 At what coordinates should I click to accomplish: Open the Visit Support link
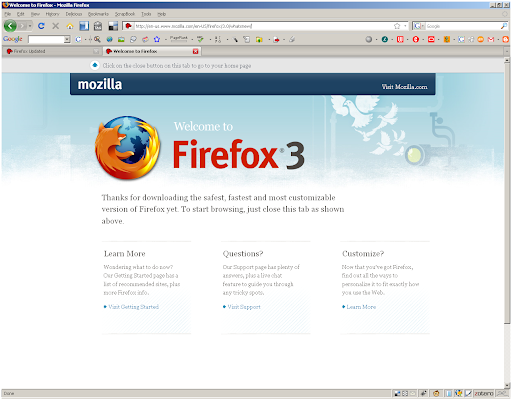point(244,307)
